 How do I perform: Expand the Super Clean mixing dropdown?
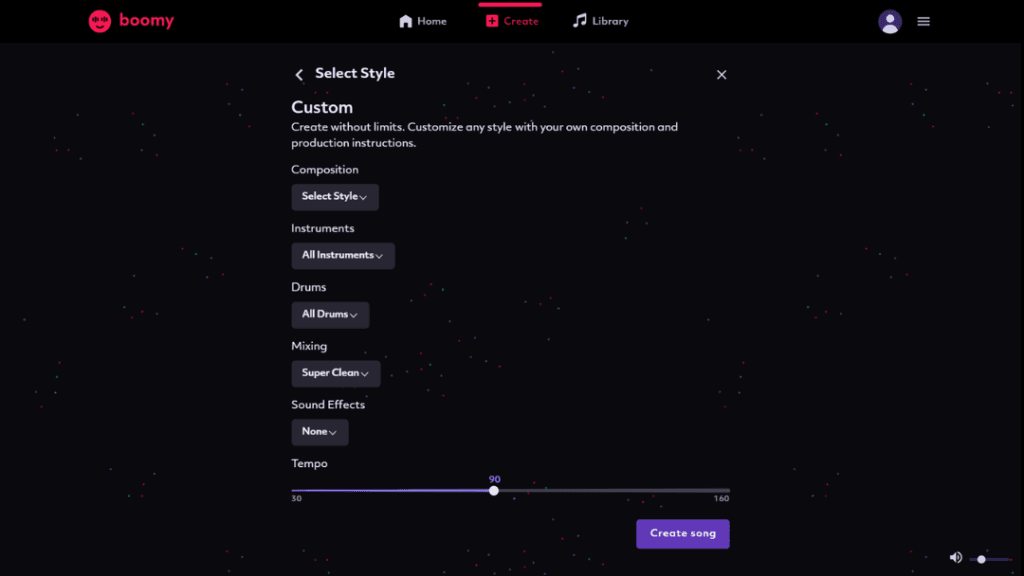coord(336,373)
